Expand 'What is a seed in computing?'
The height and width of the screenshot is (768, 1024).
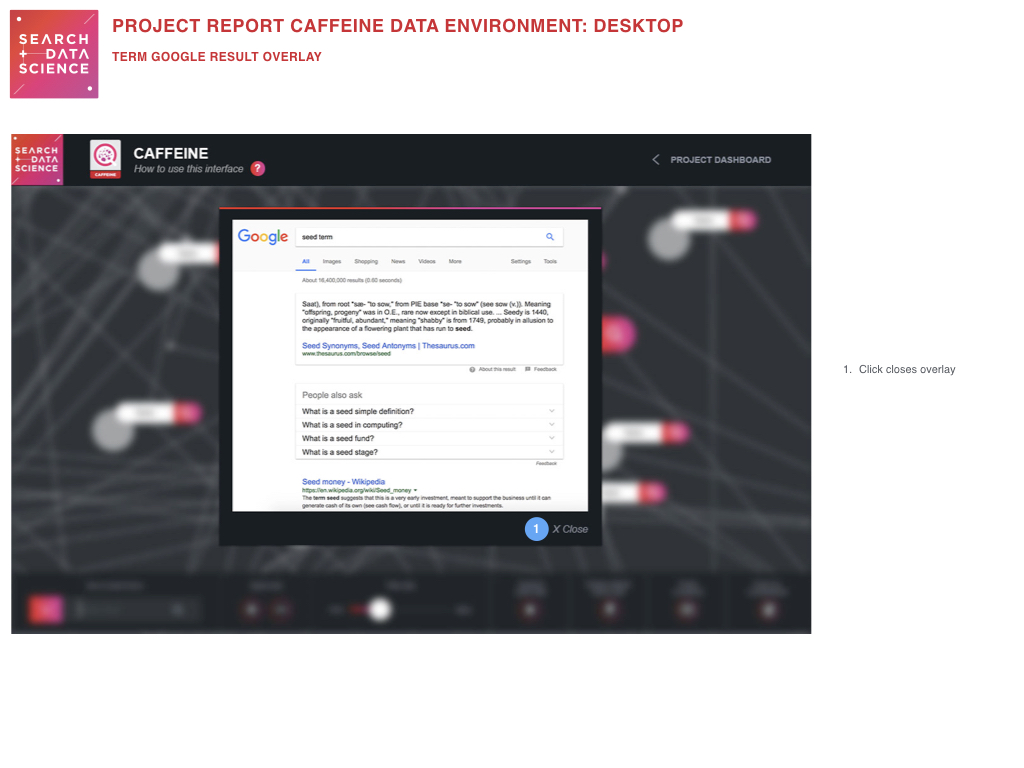point(429,425)
